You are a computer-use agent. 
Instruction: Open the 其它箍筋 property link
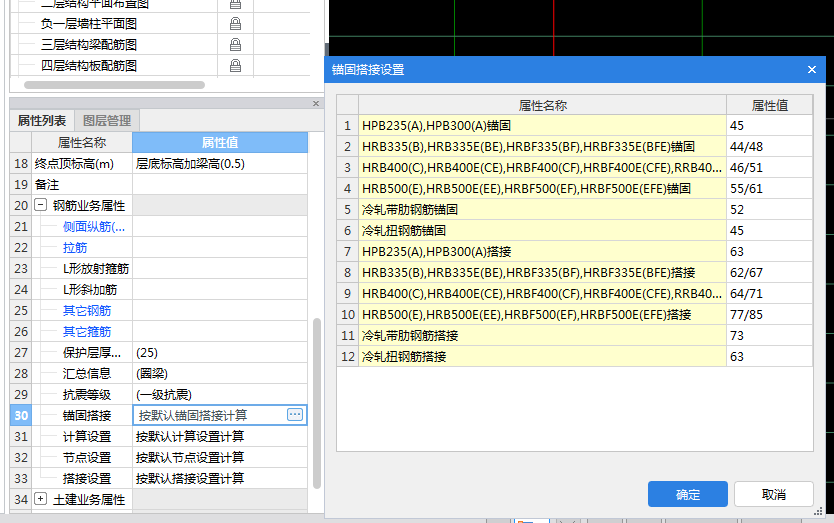[87, 331]
